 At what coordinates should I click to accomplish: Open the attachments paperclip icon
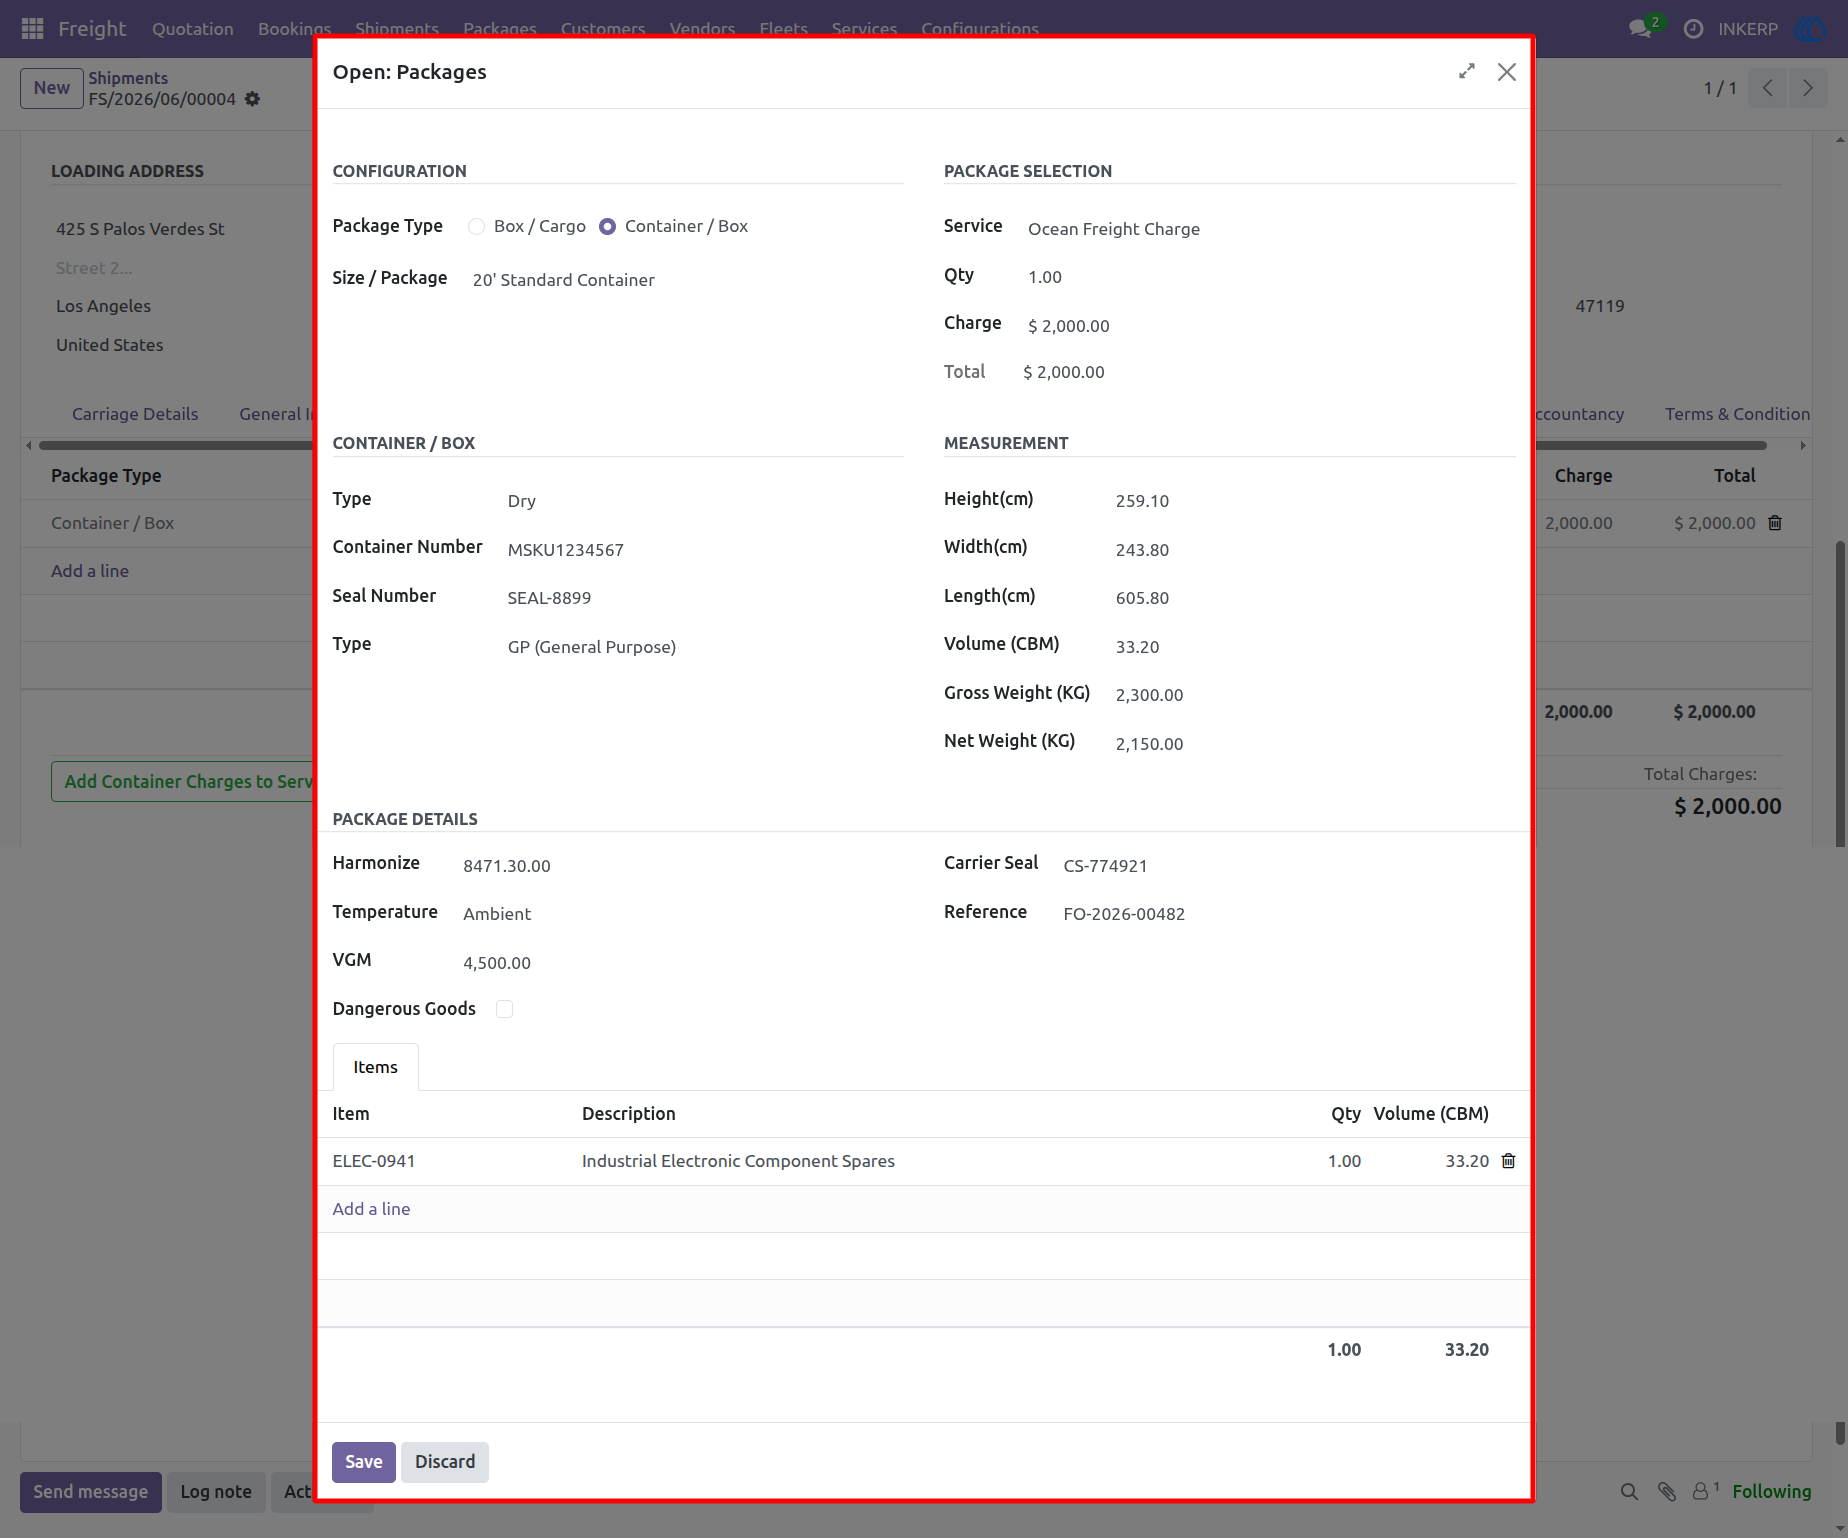pyautogui.click(x=1666, y=1492)
